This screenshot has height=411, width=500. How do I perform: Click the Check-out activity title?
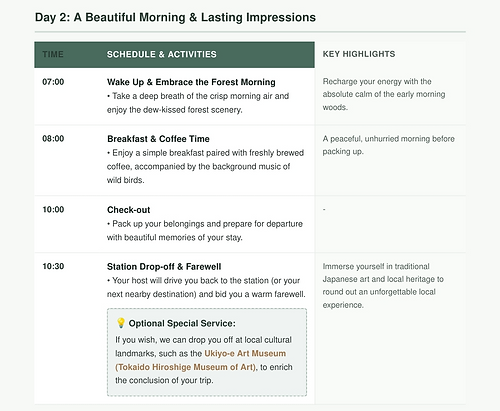[128, 210]
